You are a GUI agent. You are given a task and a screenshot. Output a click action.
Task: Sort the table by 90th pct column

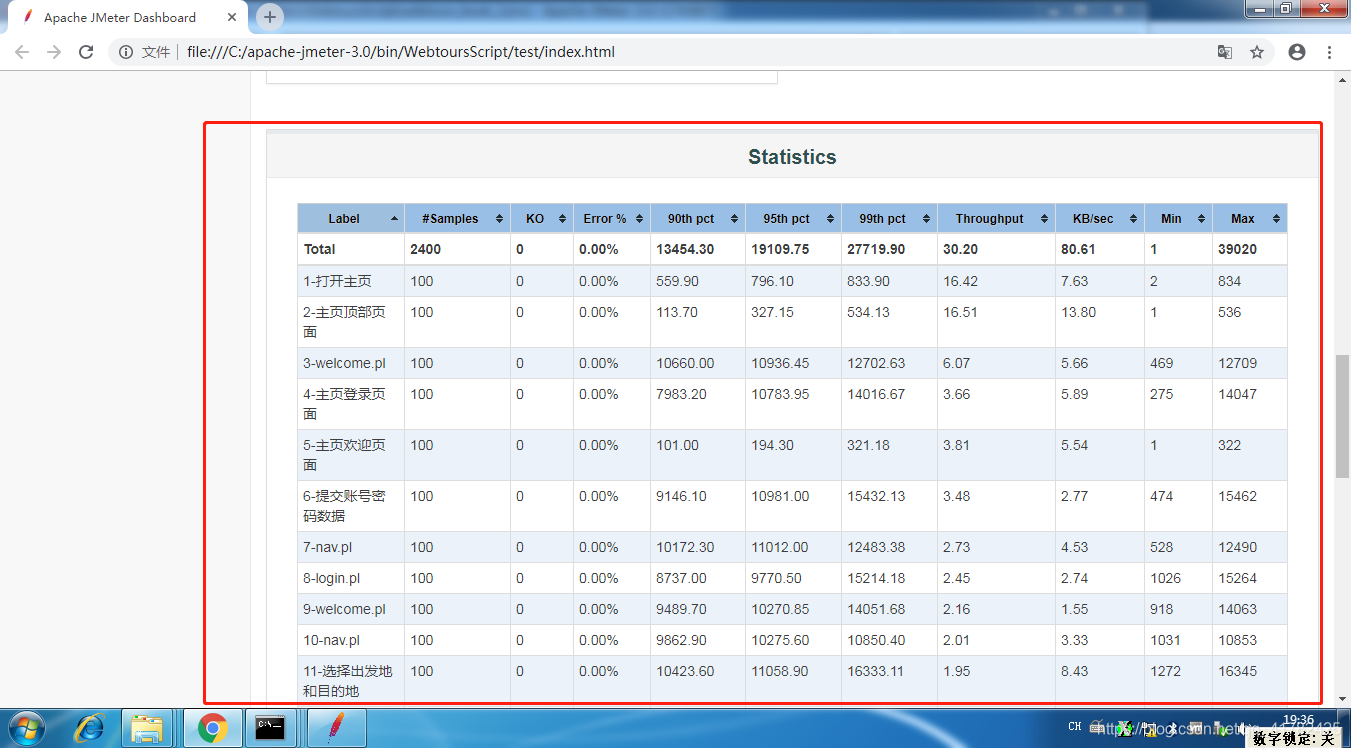(x=698, y=218)
